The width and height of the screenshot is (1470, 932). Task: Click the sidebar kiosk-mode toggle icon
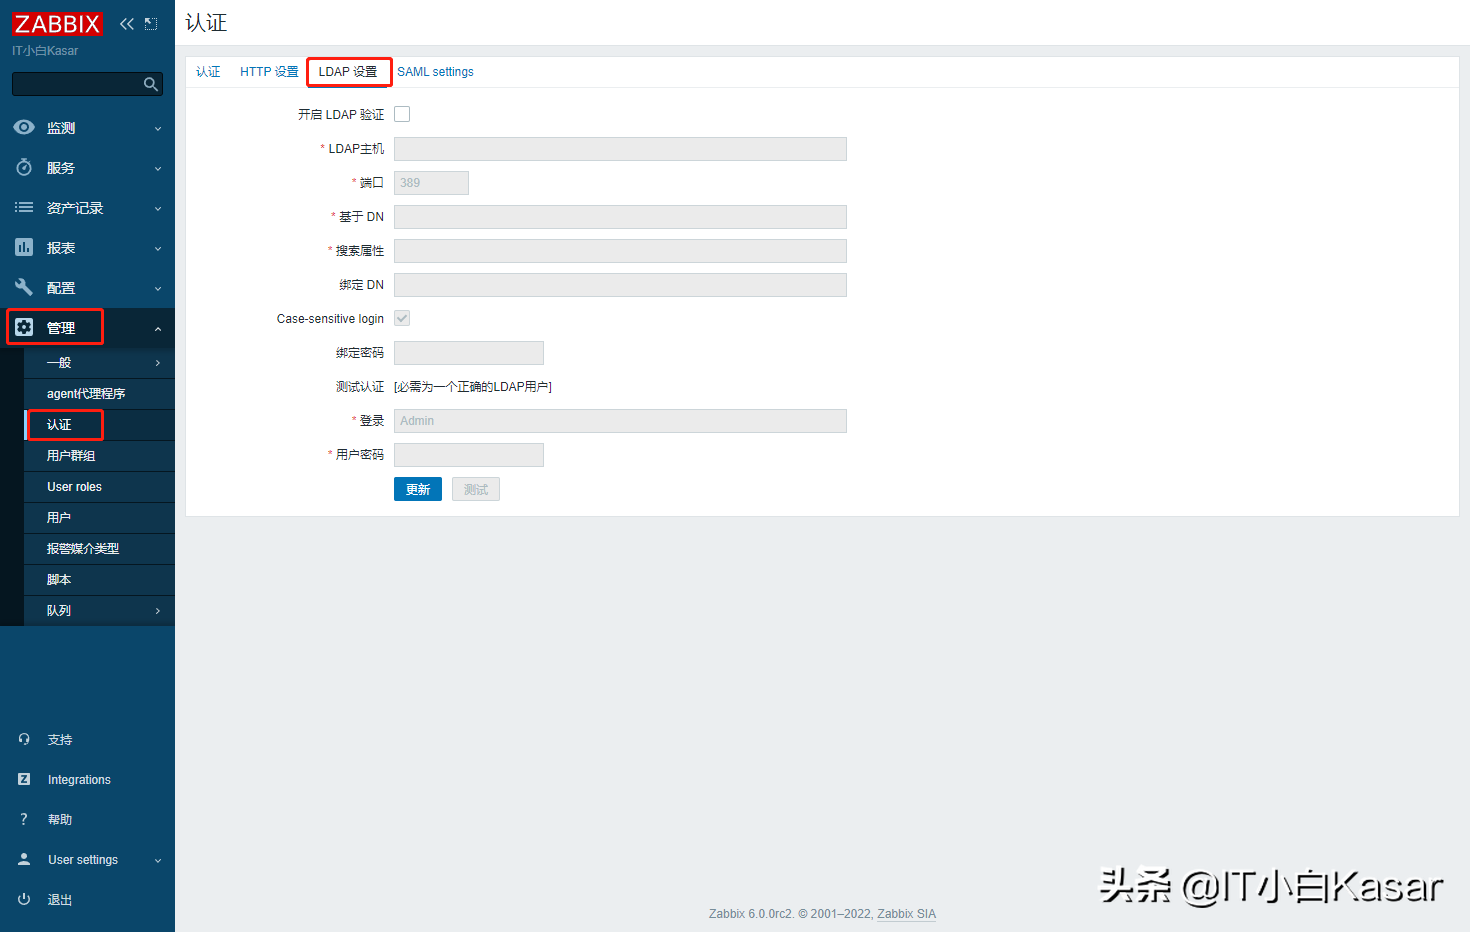click(x=151, y=24)
